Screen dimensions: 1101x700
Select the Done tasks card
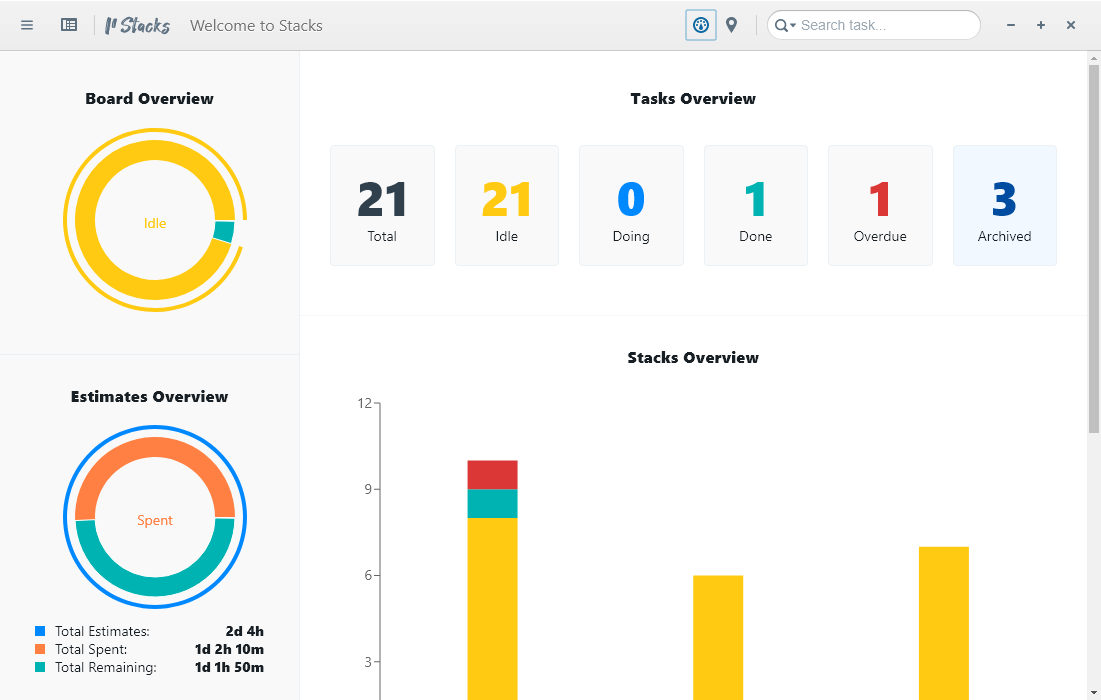(x=756, y=206)
